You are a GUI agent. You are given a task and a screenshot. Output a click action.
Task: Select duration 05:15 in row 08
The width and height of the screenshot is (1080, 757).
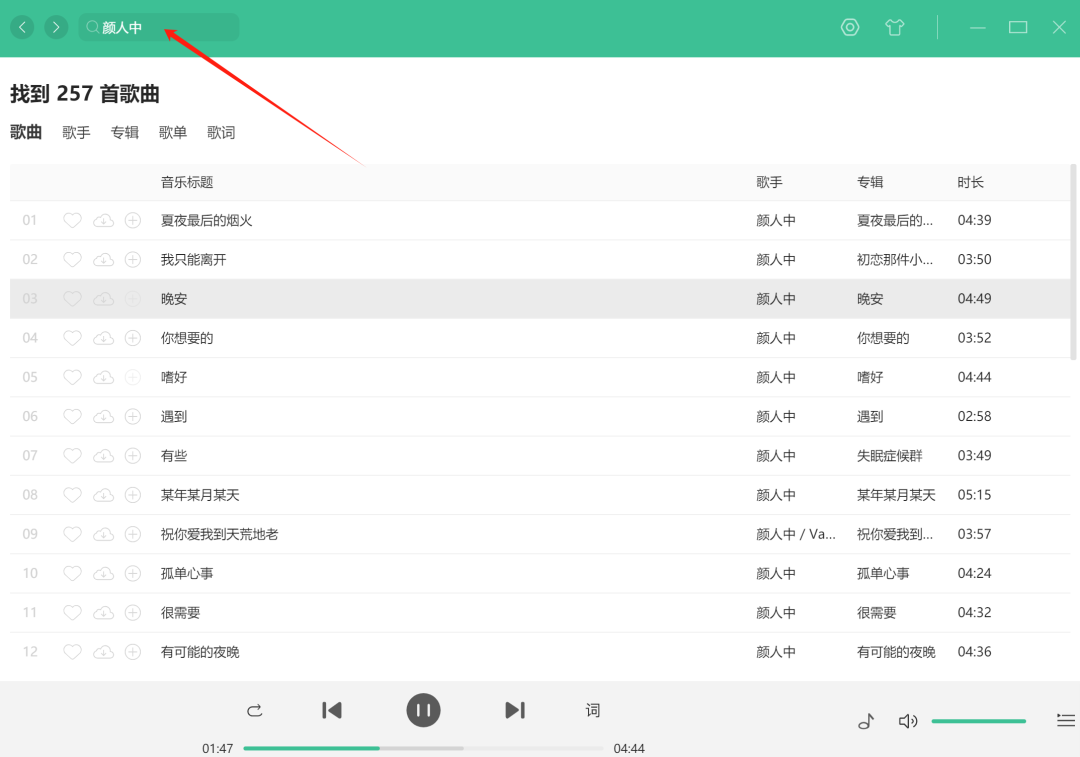974,495
